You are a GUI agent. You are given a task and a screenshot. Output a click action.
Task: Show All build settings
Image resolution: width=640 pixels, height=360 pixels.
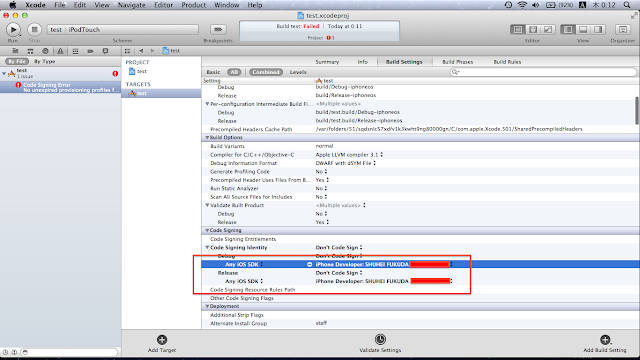pos(234,72)
